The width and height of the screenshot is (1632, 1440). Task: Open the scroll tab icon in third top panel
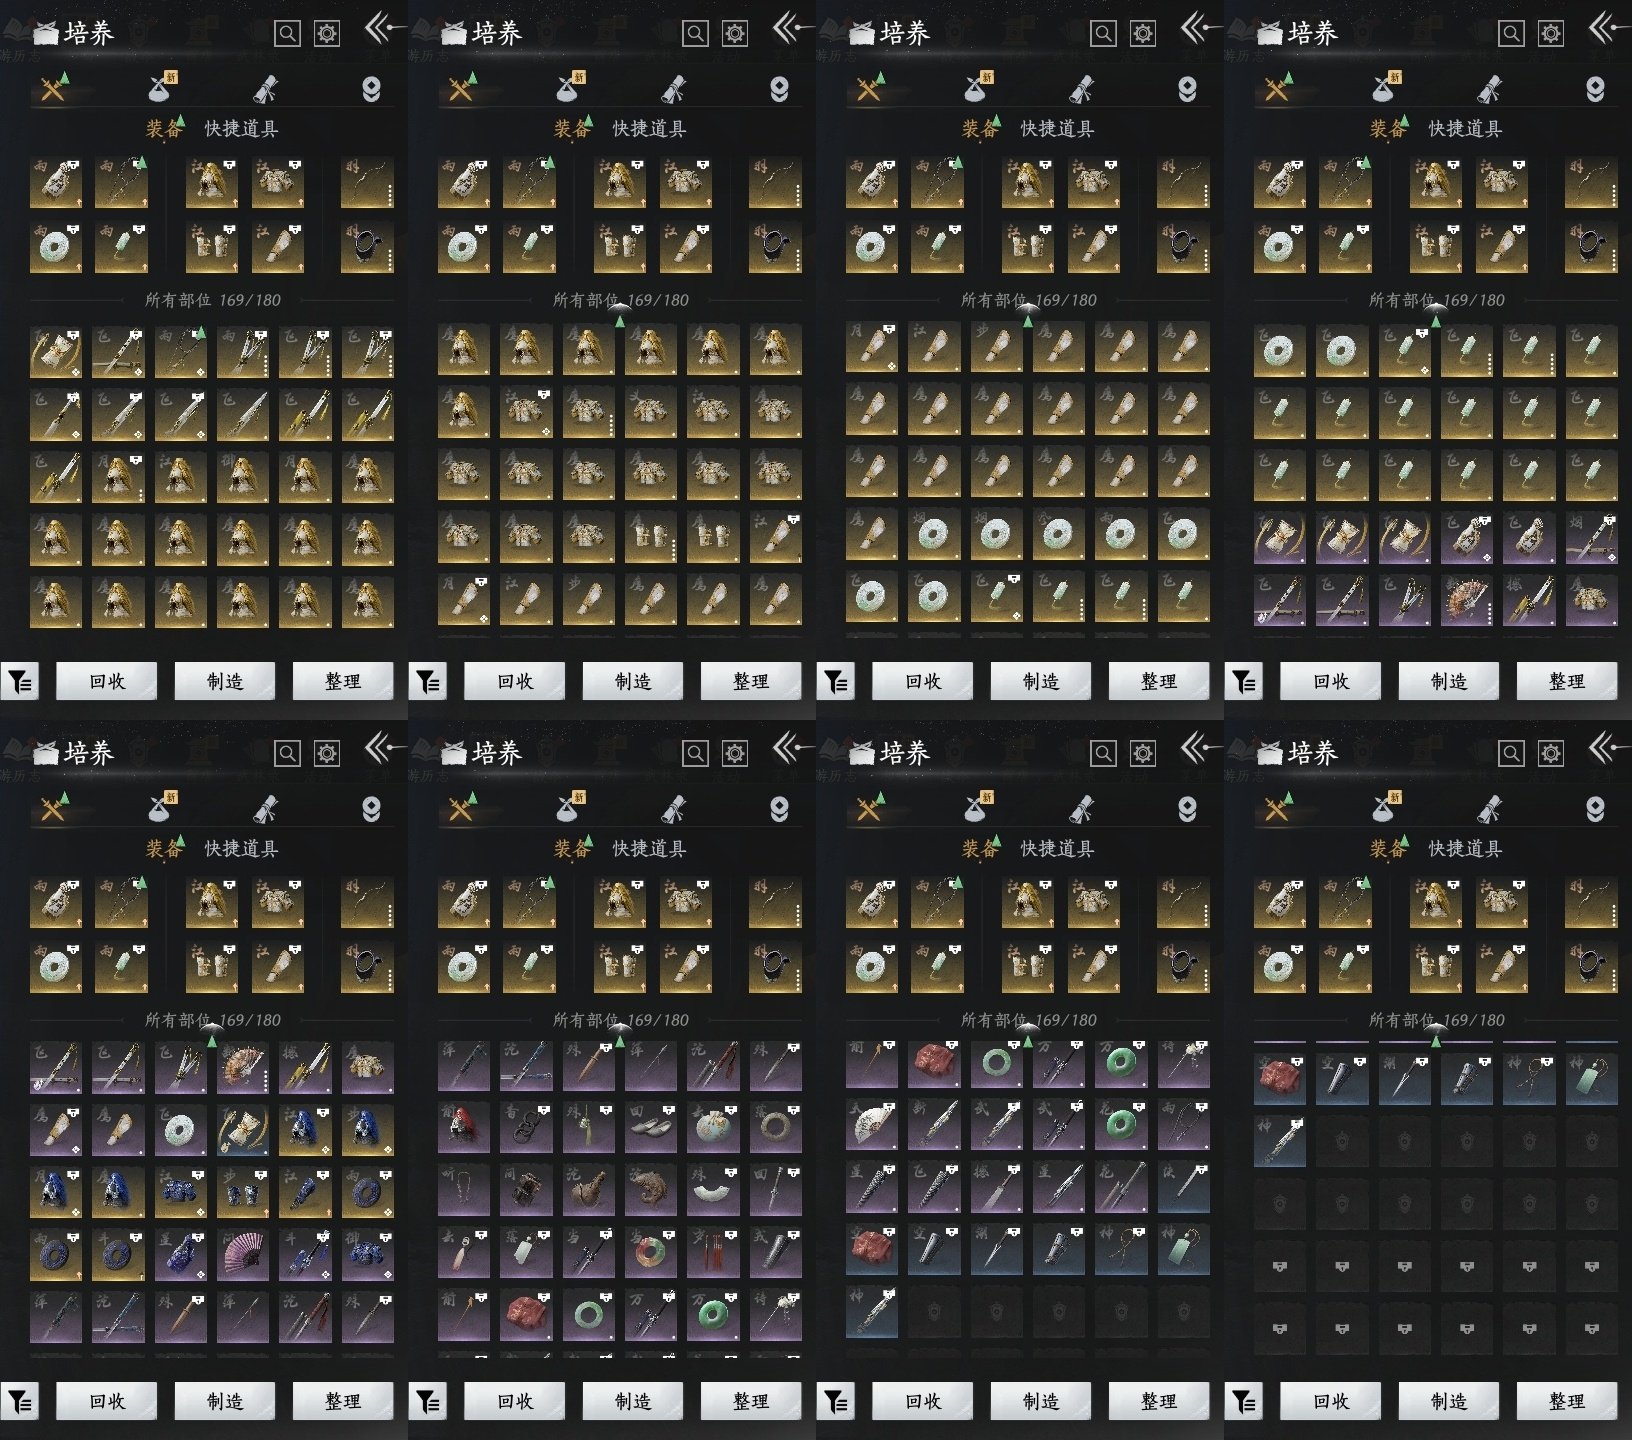coord(1081,89)
